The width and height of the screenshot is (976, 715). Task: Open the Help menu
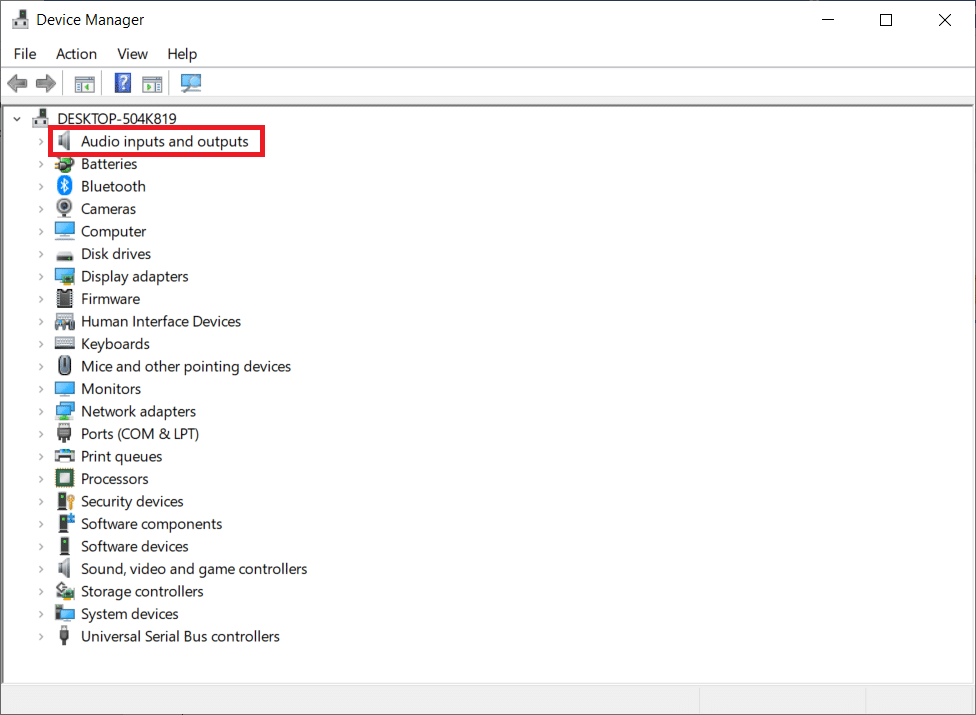click(x=182, y=54)
